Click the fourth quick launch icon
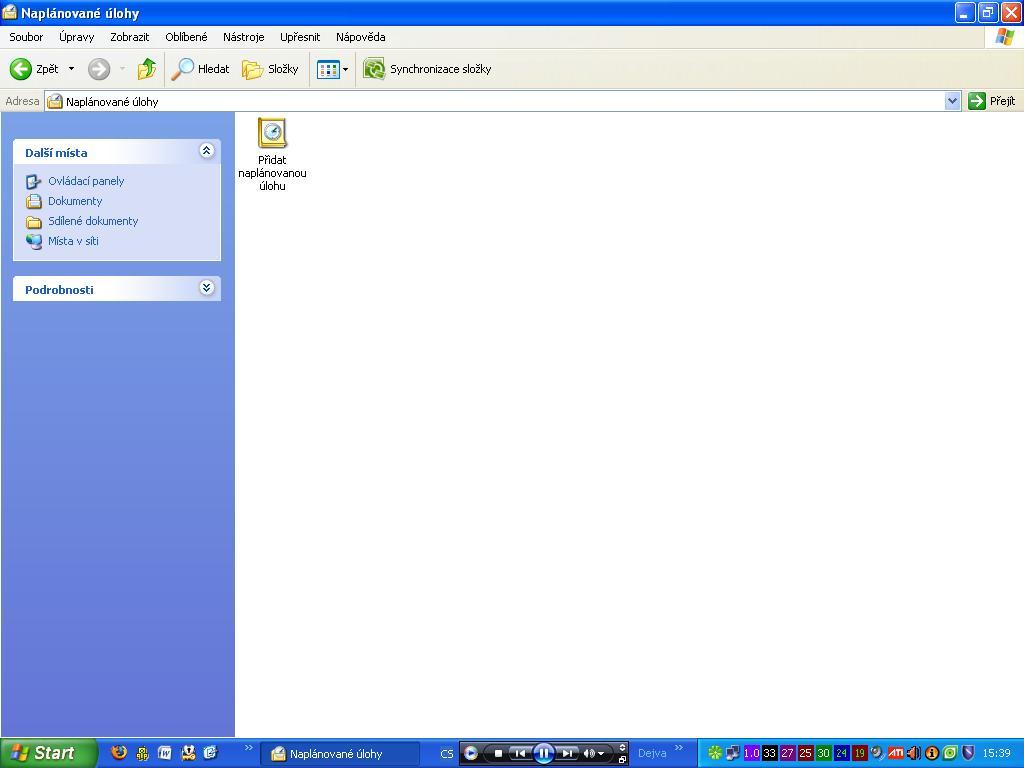Image resolution: width=1024 pixels, height=768 pixels. click(x=188, y=753)
